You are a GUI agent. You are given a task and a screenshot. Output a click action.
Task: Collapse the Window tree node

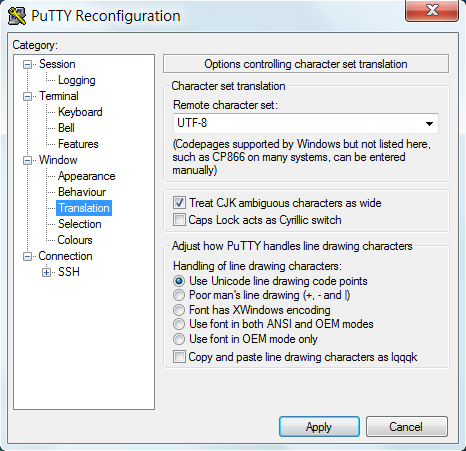tap(27, 160)
